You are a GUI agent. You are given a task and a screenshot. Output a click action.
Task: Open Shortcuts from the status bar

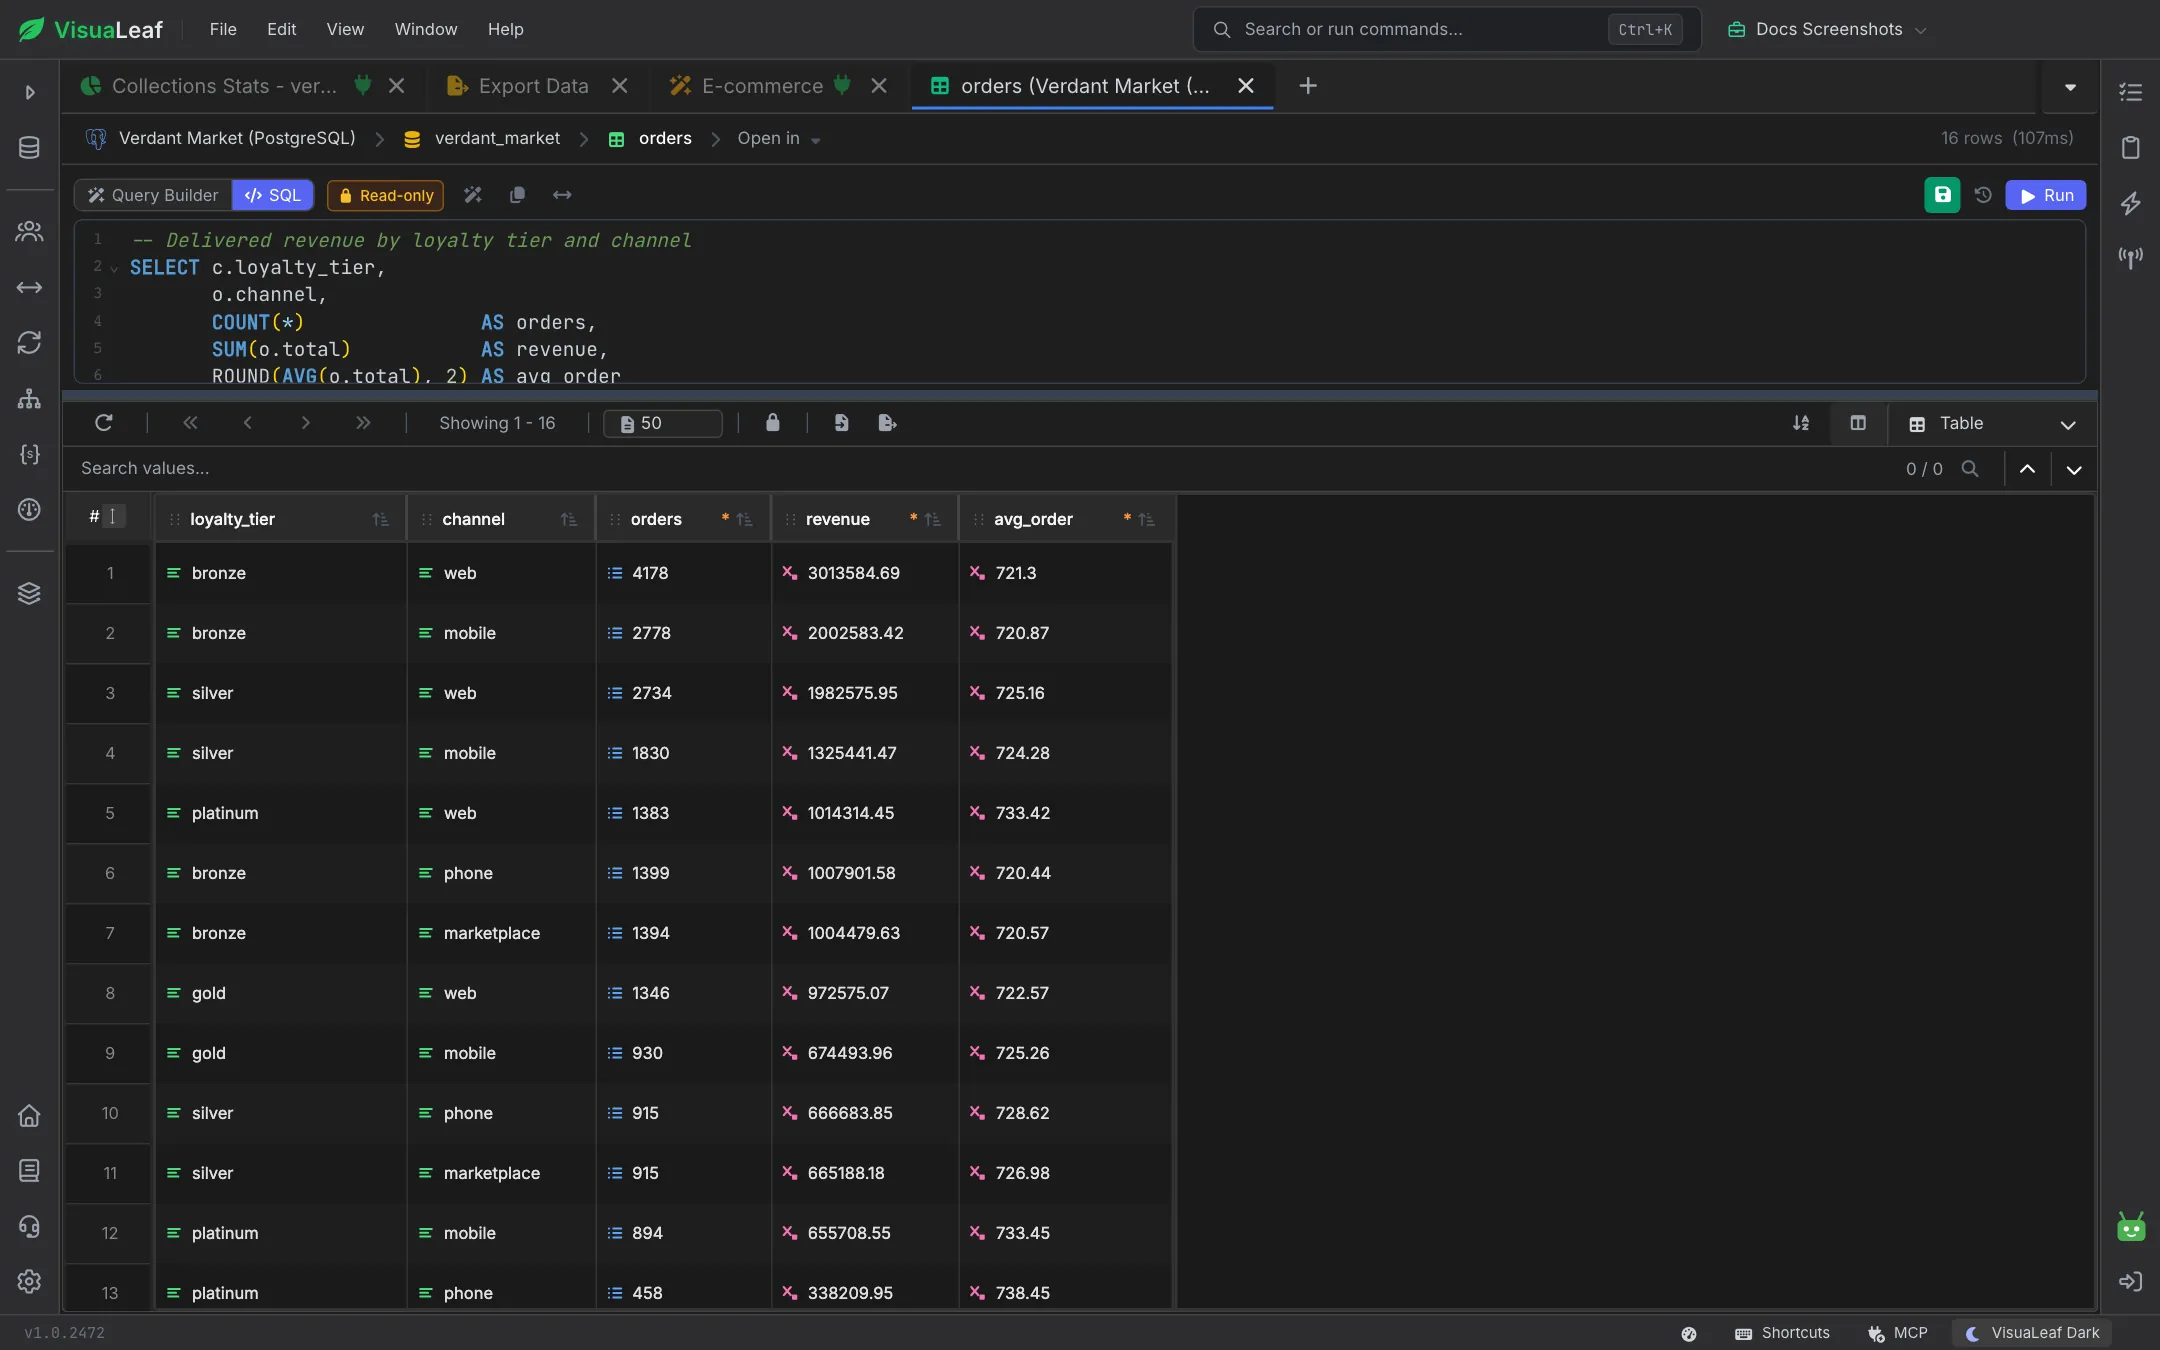coord(1783,1333)
